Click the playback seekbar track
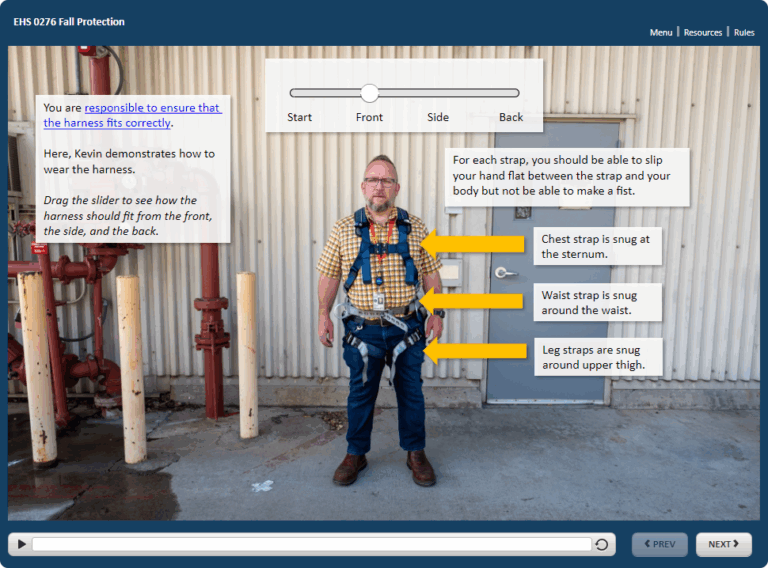 312,544
